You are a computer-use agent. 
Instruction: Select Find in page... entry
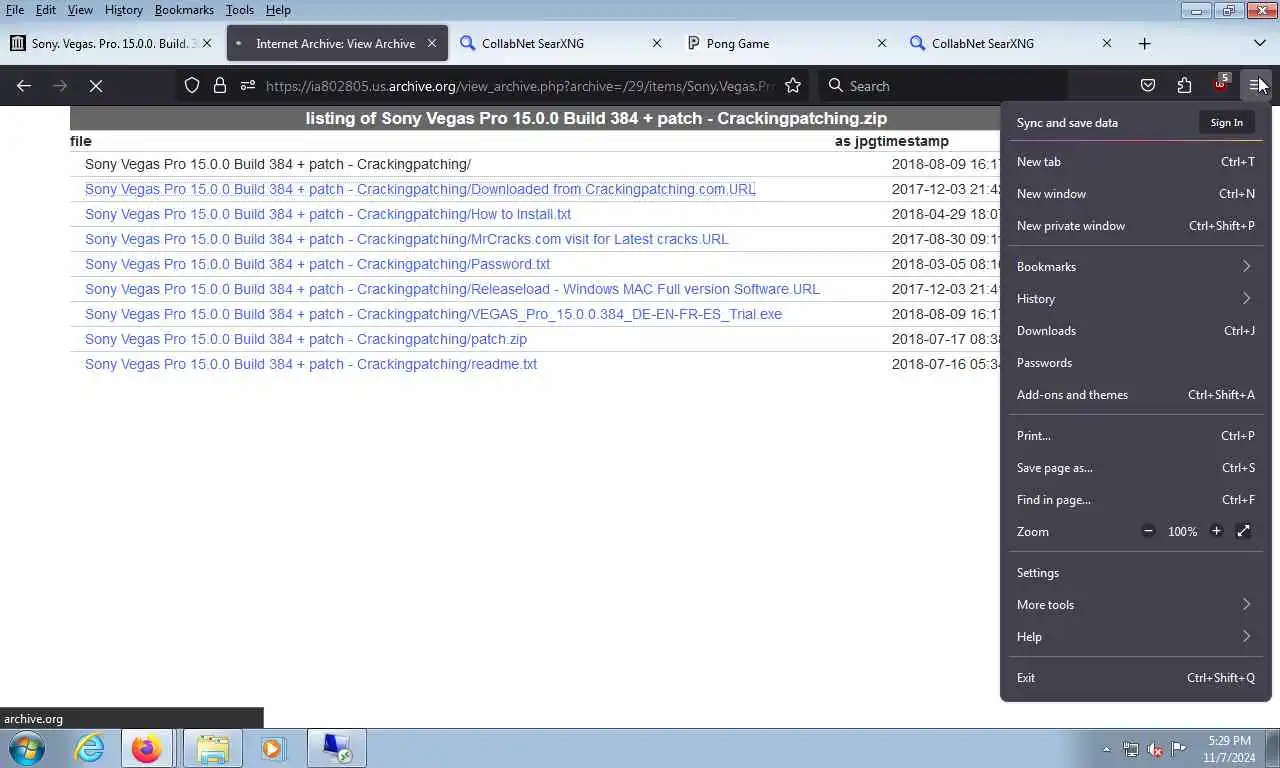click(x=1135, y=499)
